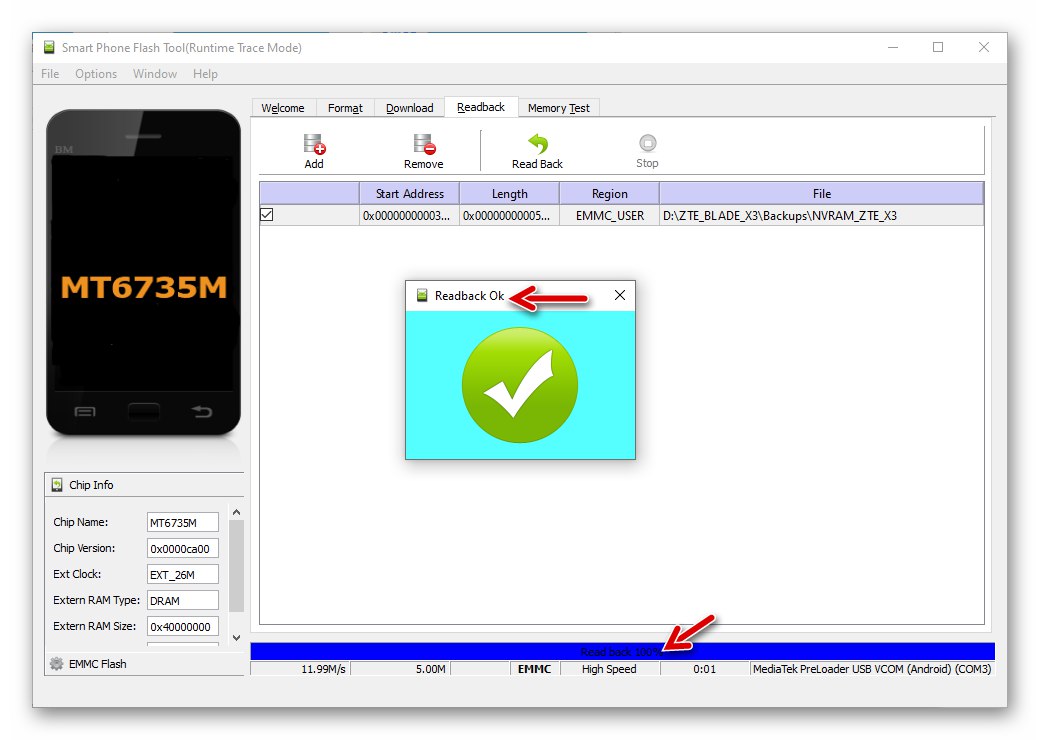Uncheck the NVRAM_ZTE_X3 readback row checkbox
Screen dimensions: 1040x740
[267, 215]
